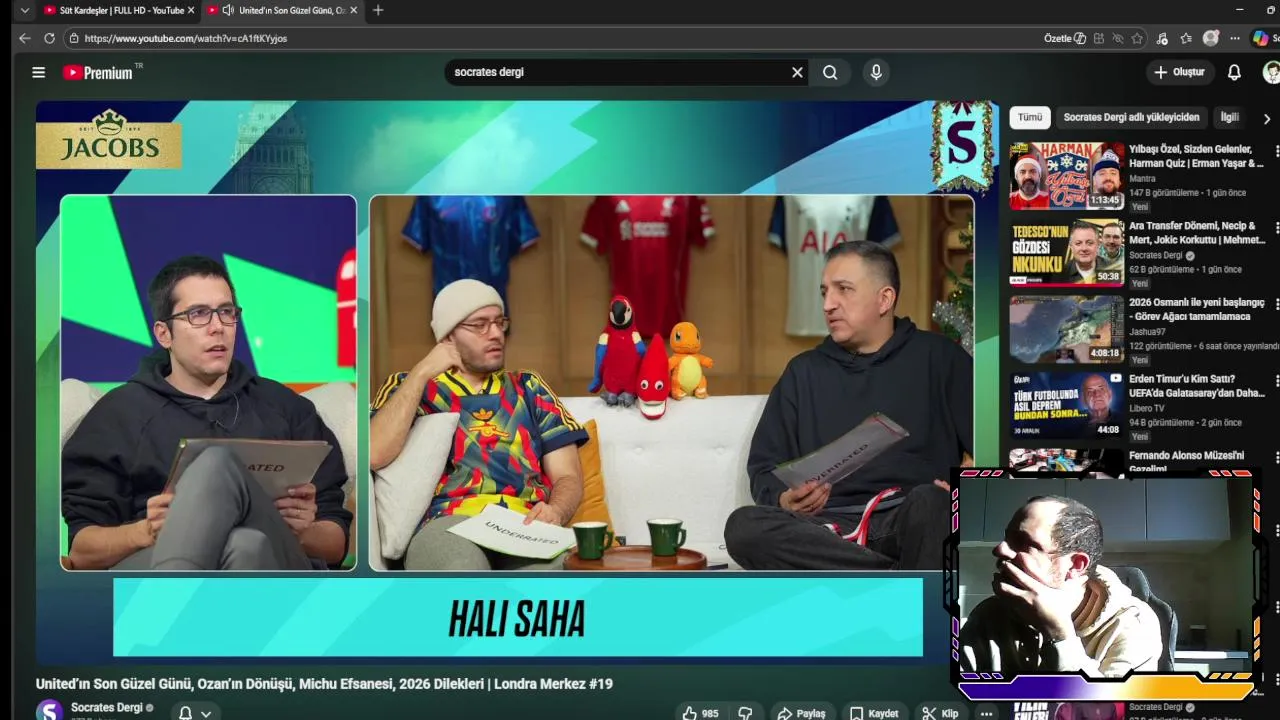Open the Copilot sidebar icon

pos(1260,38)
